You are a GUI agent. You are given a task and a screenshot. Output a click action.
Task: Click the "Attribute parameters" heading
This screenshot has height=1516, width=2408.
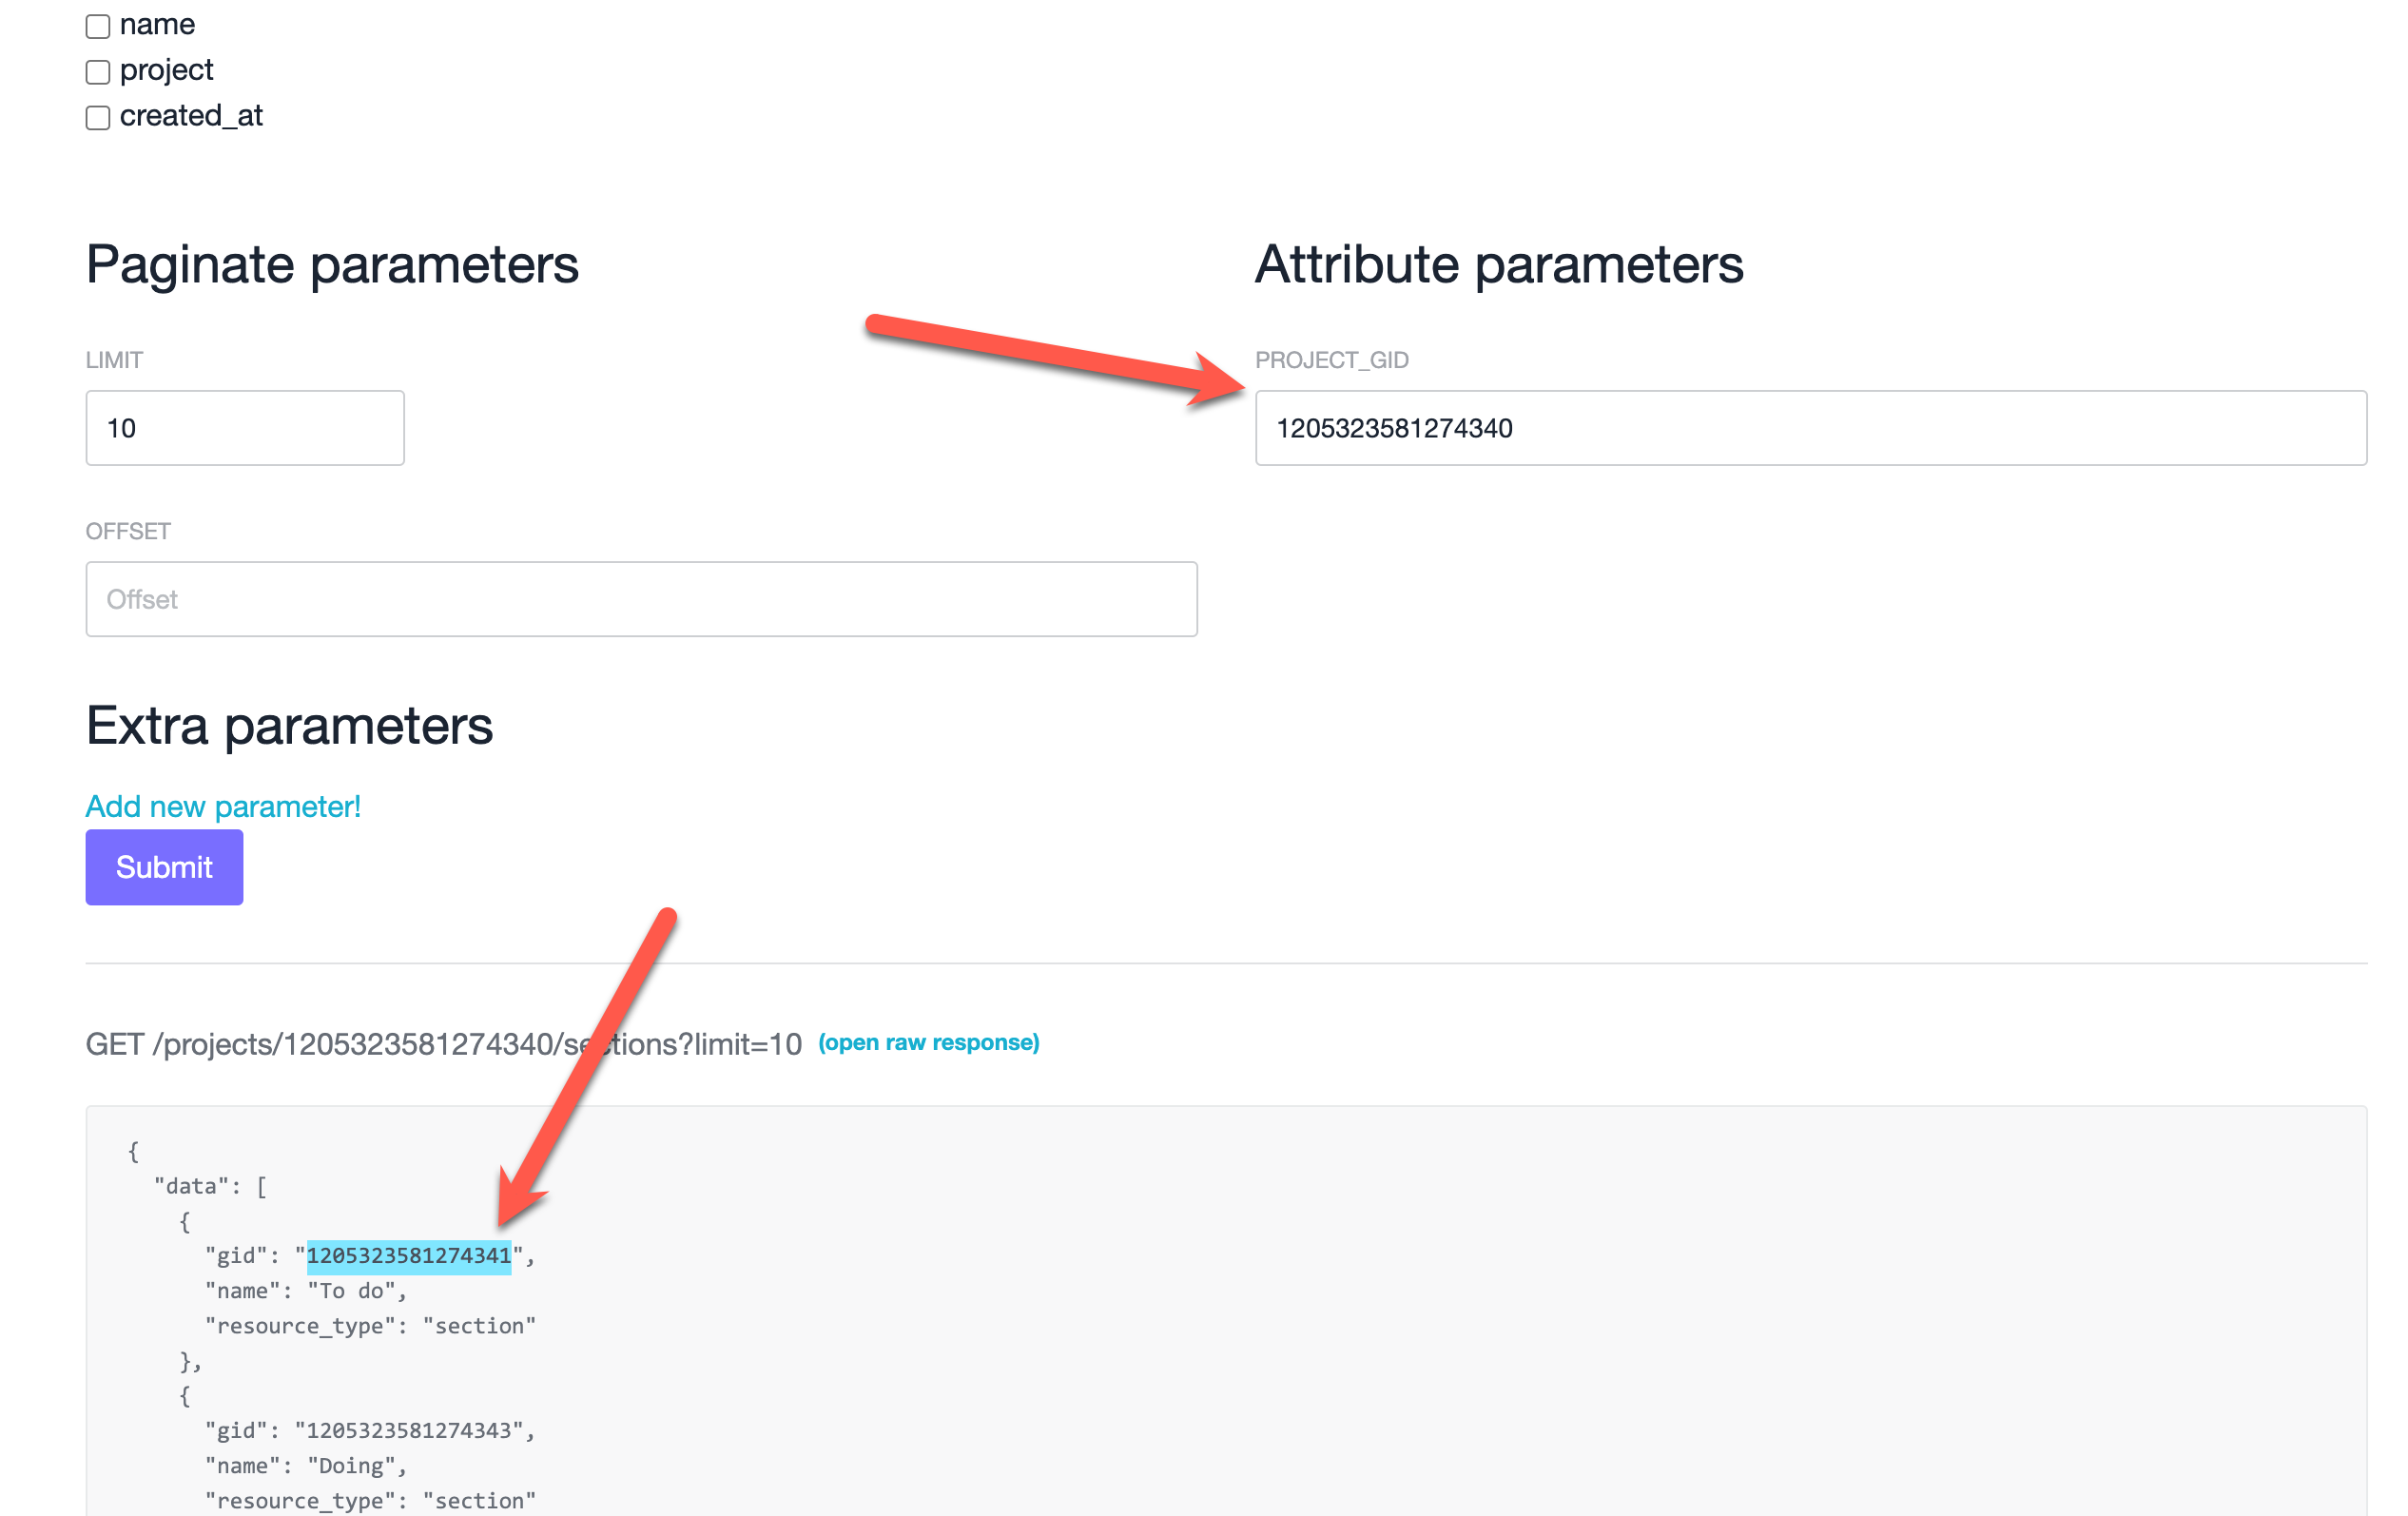tap(1498, 265)
